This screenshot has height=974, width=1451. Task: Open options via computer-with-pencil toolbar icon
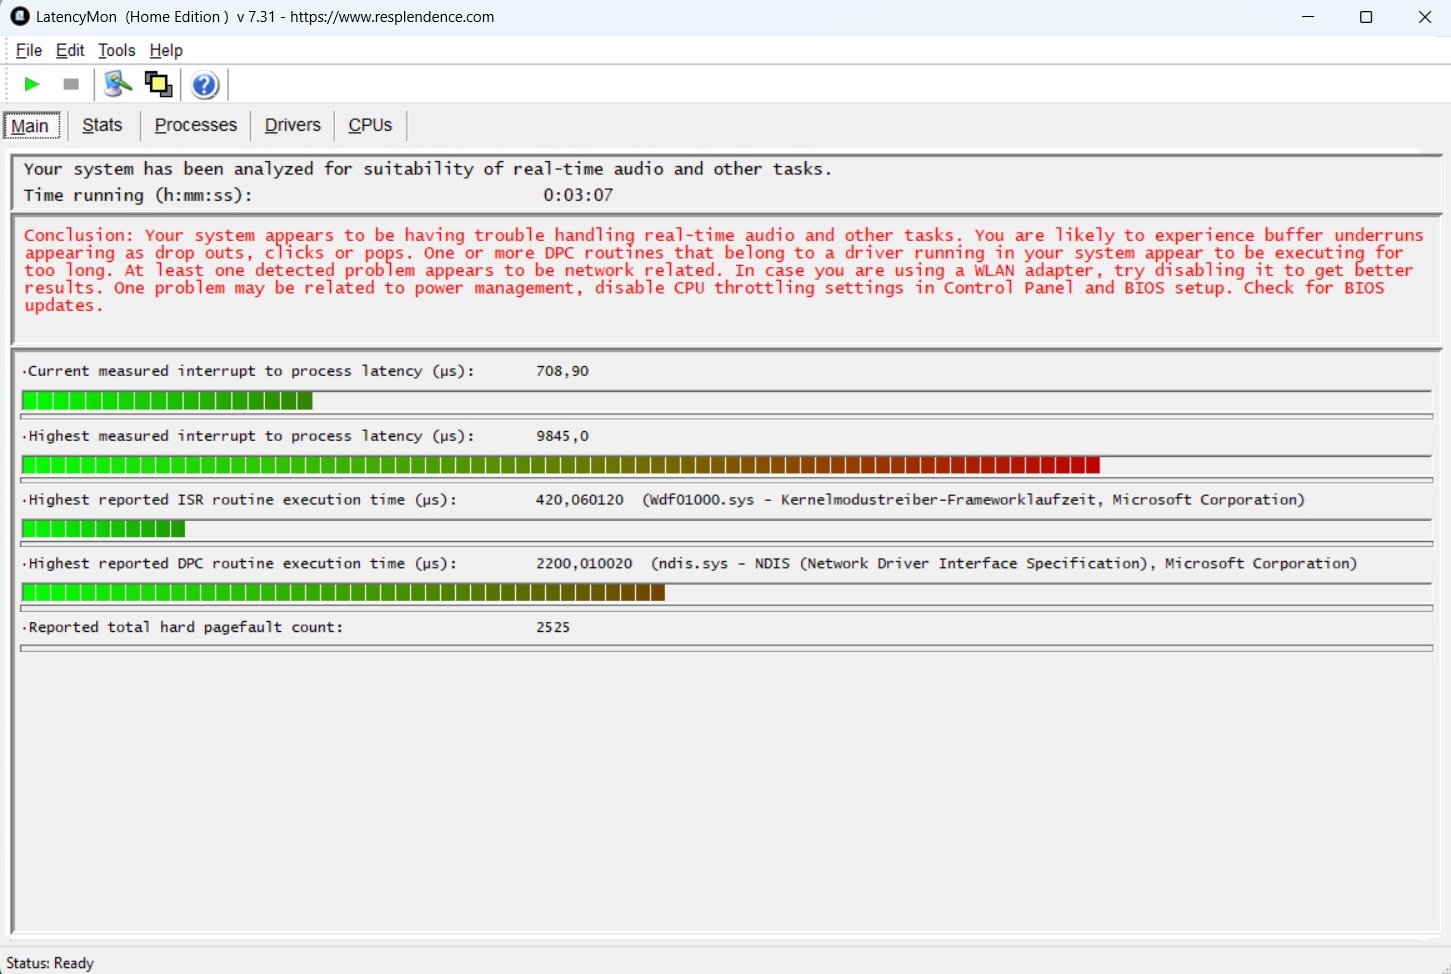click(117, 85)
